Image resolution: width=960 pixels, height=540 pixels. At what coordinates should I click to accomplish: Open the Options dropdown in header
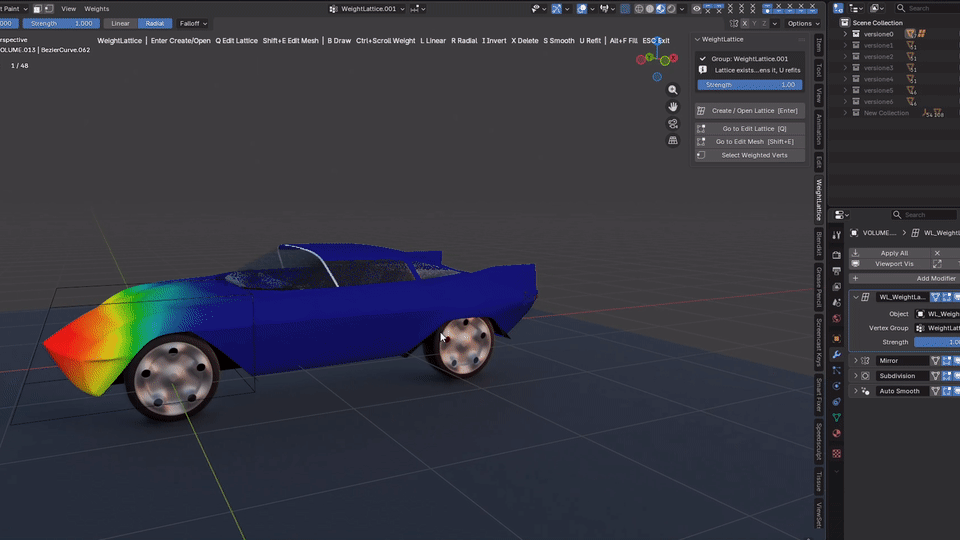803,23
